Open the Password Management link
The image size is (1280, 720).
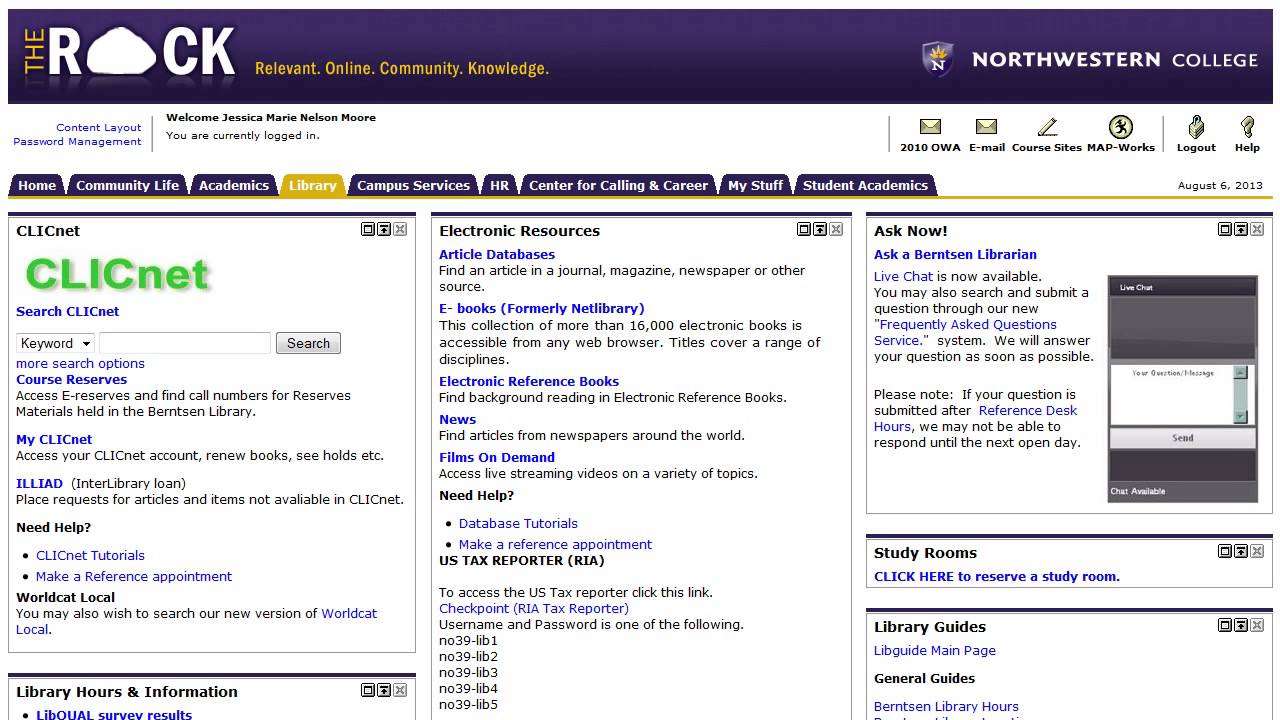tap(77, 141)
